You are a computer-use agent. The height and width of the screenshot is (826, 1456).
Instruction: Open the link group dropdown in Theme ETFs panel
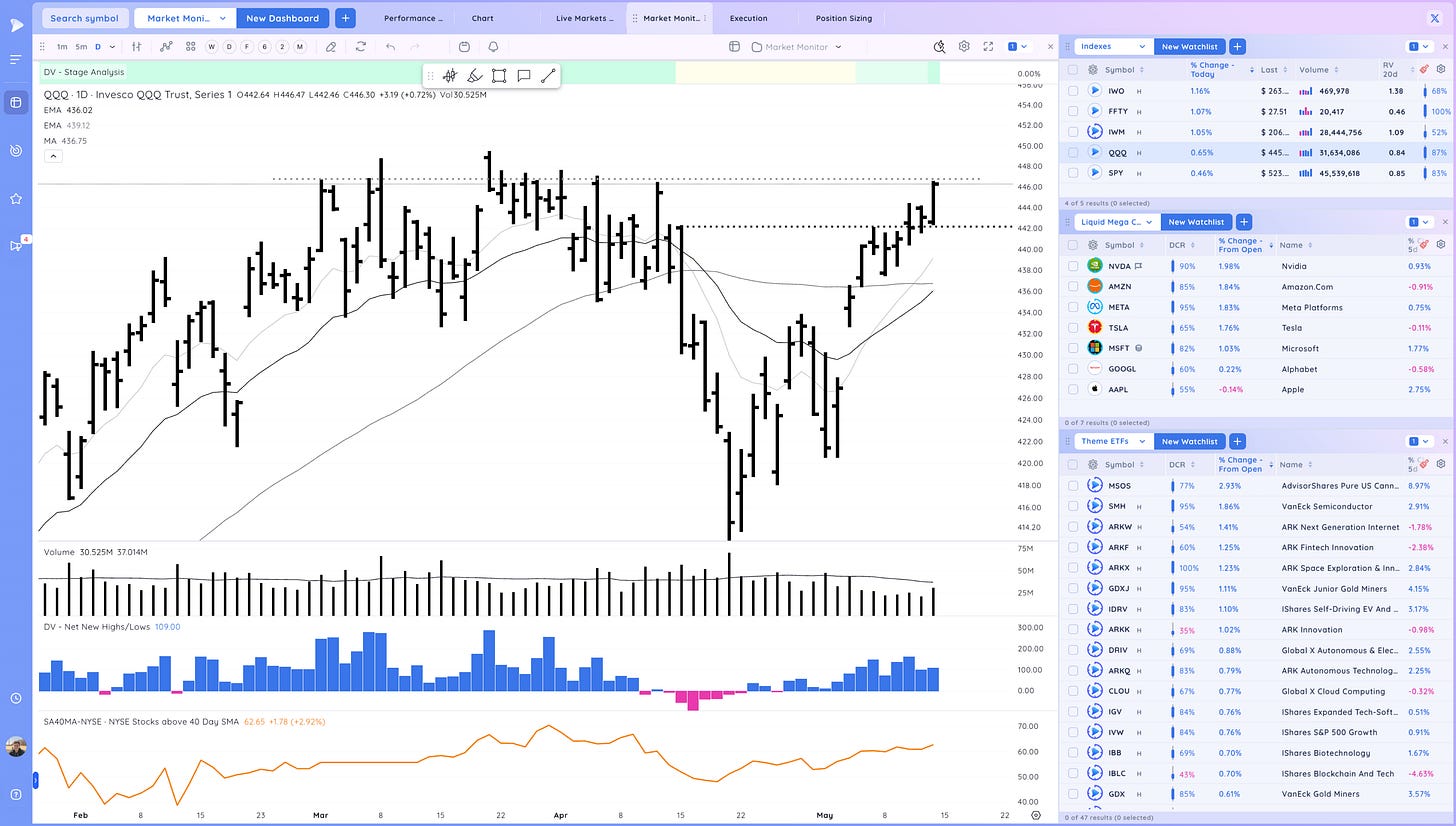coord(1420,441)
